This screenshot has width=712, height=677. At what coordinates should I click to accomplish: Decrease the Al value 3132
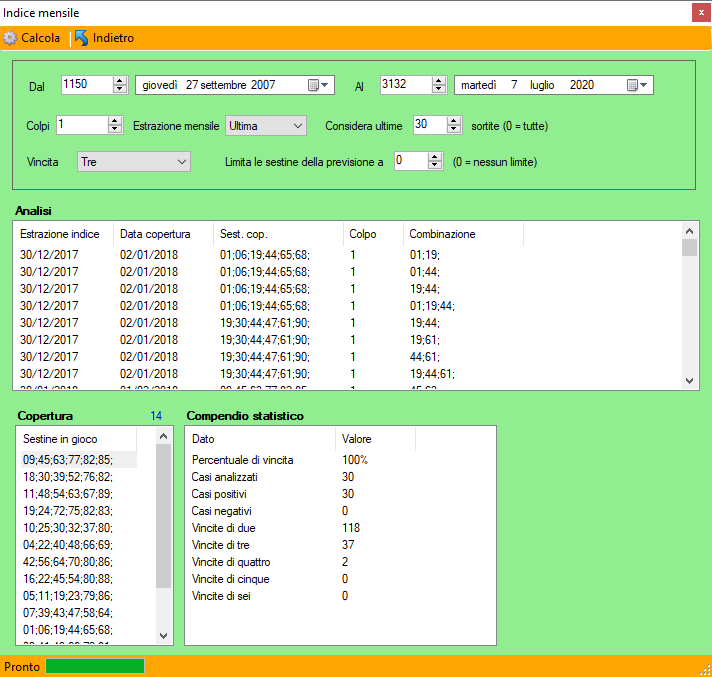pyautogui.click(x=438, y=89)
